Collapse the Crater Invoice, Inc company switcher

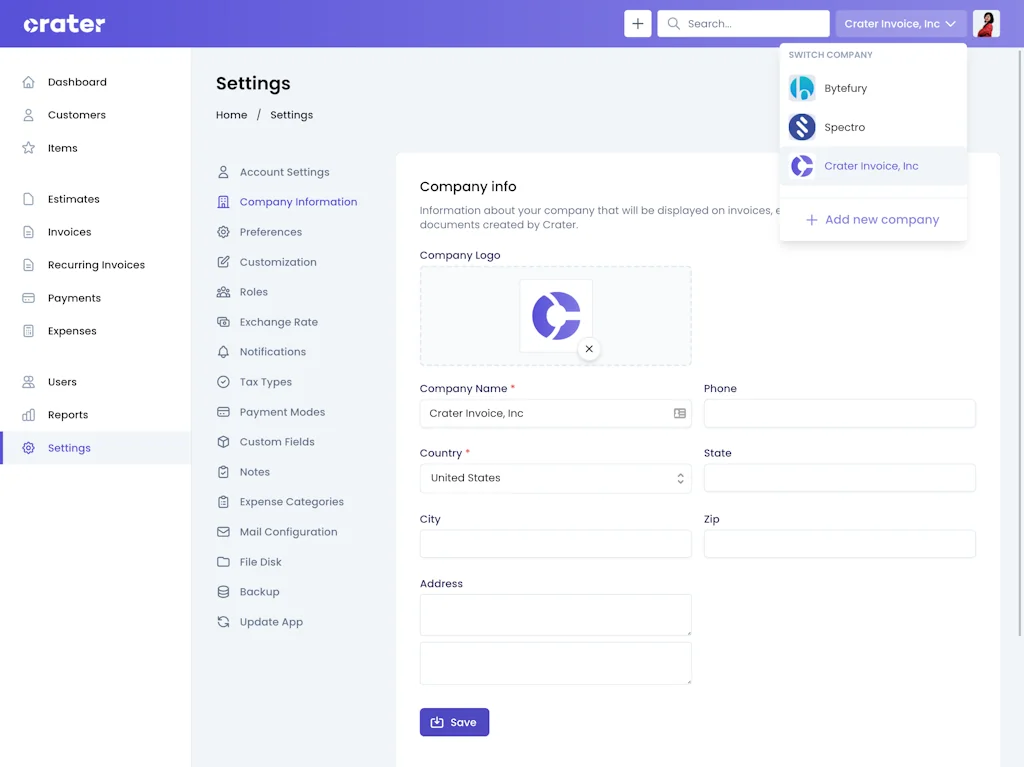[x=901, y=24]
